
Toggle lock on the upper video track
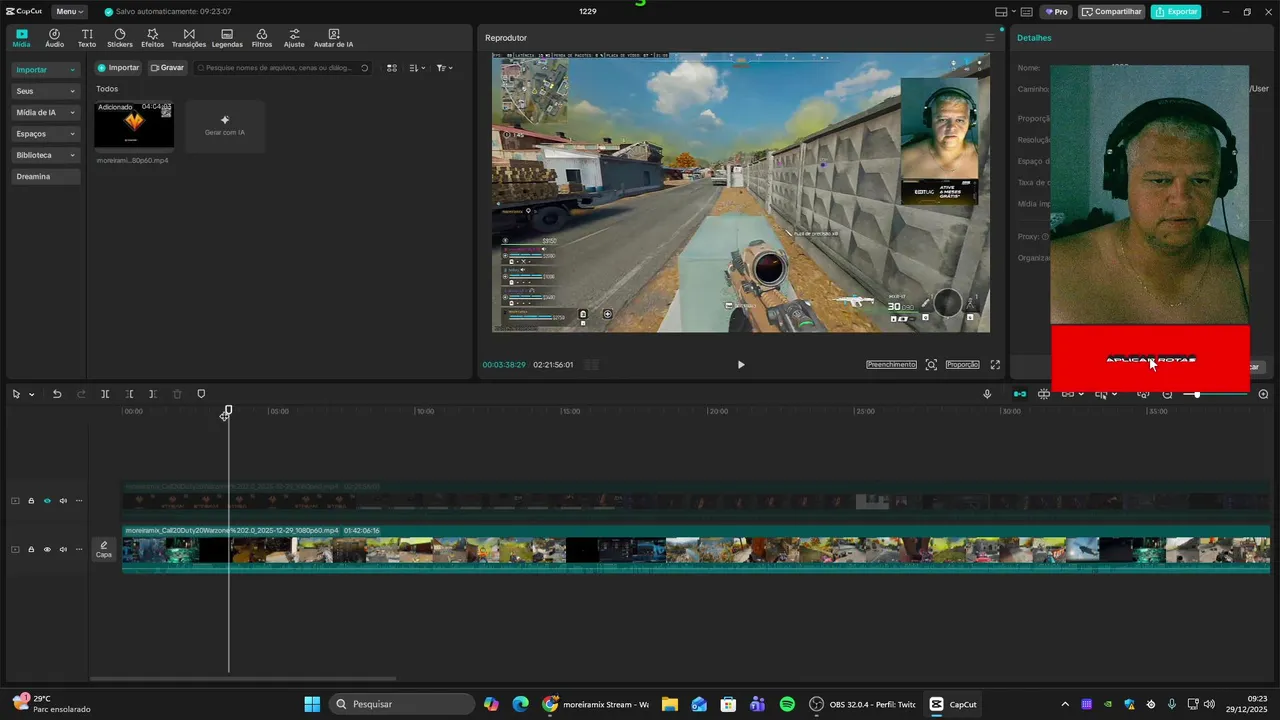pos(31,501)
